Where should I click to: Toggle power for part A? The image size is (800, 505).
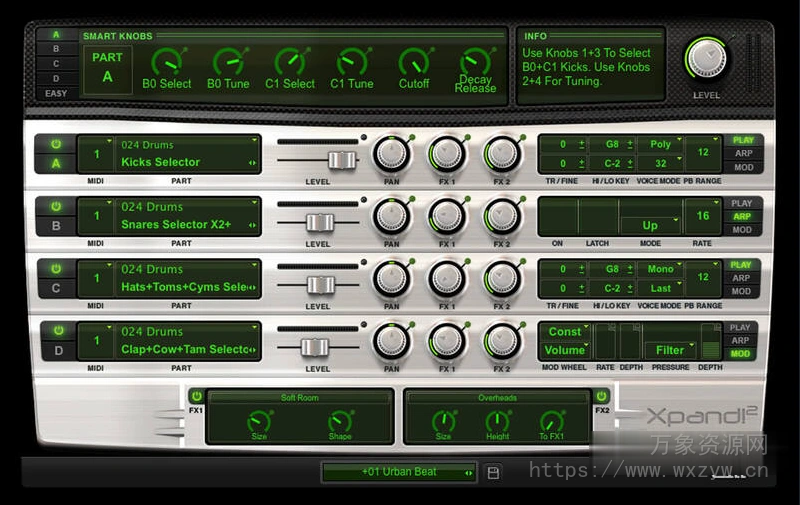56,144
